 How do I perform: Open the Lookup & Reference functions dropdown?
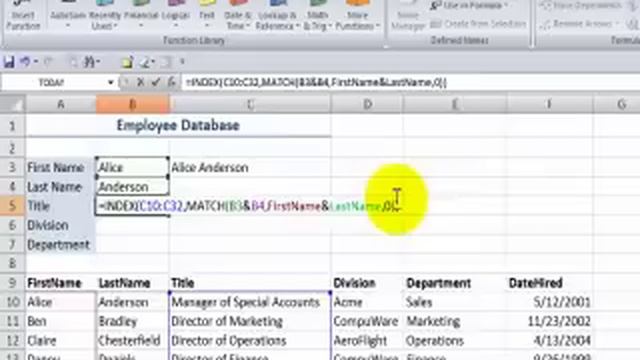pos(277,16)
